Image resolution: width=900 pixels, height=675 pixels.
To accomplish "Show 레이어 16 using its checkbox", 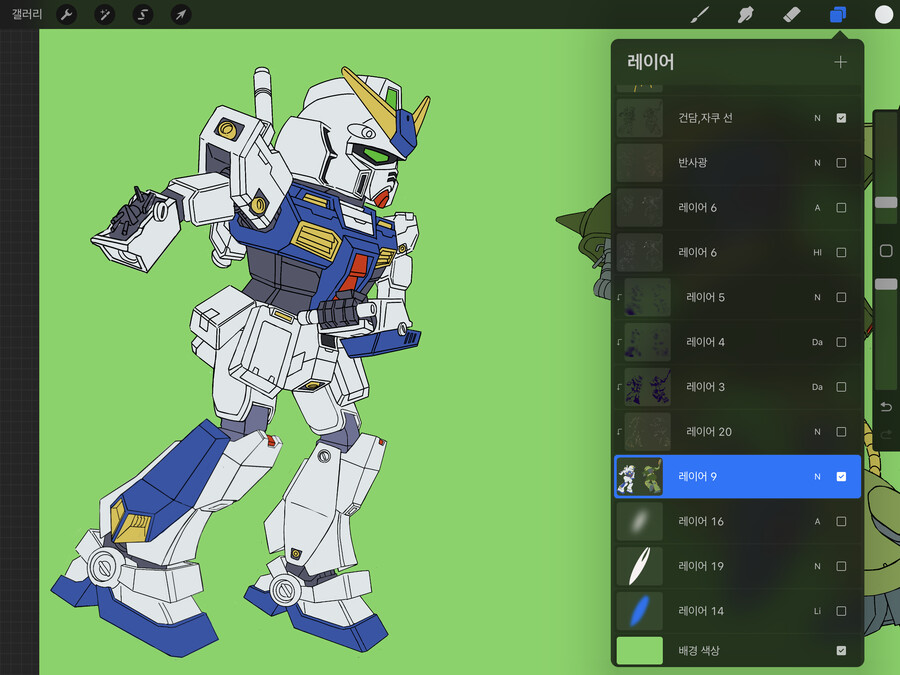I will pos(841,521).
